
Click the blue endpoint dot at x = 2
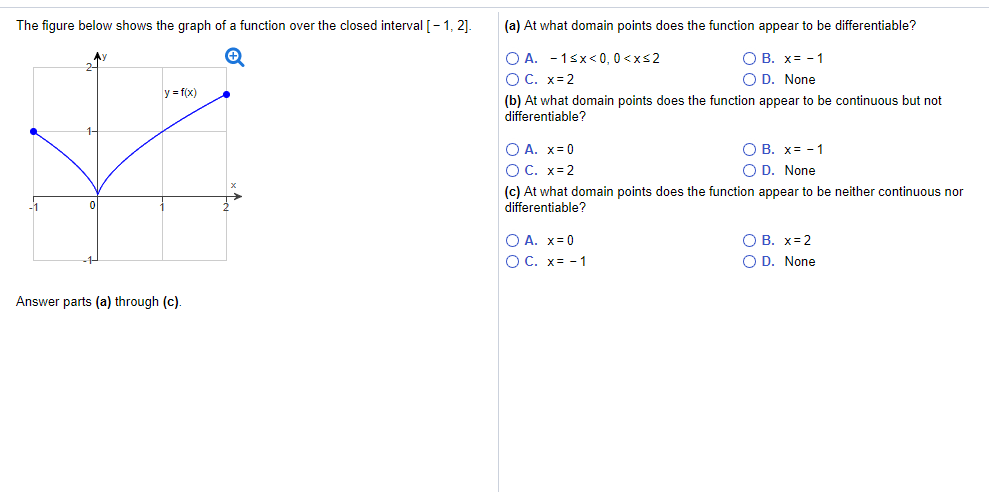[x=227, y=95]
